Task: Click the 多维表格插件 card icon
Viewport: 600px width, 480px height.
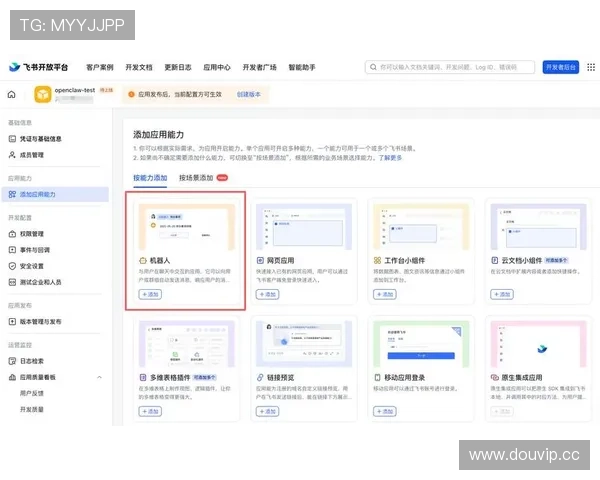Action: (143, 378)
